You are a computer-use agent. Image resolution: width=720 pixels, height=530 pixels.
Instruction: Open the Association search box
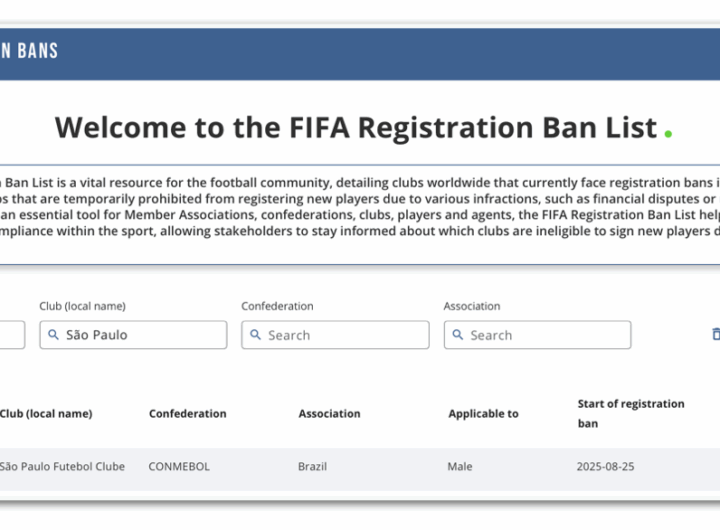tap(542, 335)
